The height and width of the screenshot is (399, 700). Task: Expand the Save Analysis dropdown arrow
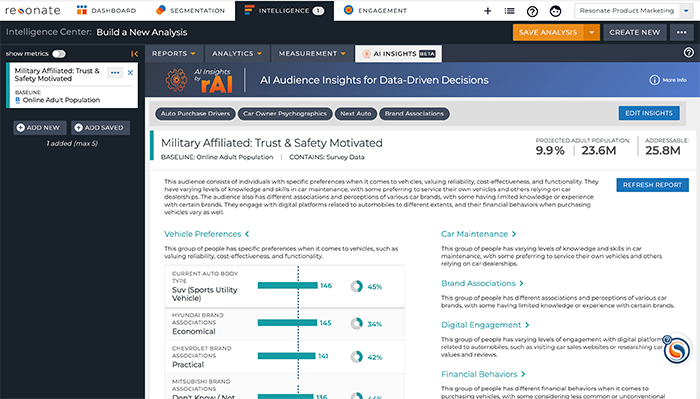(592, 32)
